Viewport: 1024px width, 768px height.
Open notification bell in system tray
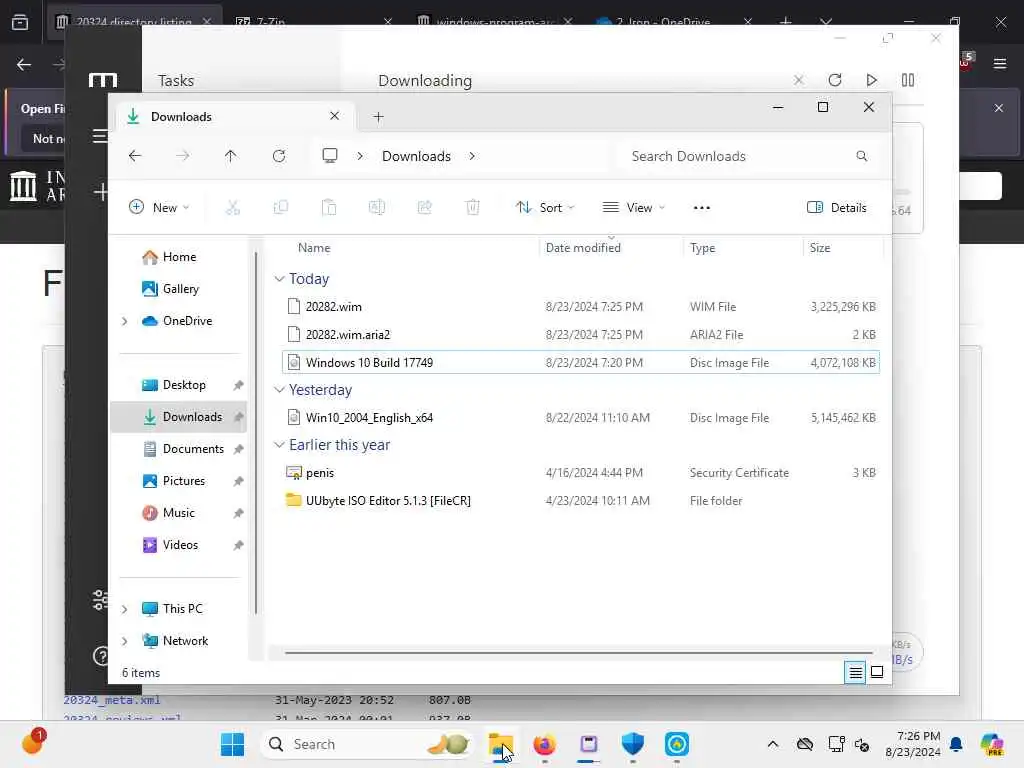(x=956, y=744)
